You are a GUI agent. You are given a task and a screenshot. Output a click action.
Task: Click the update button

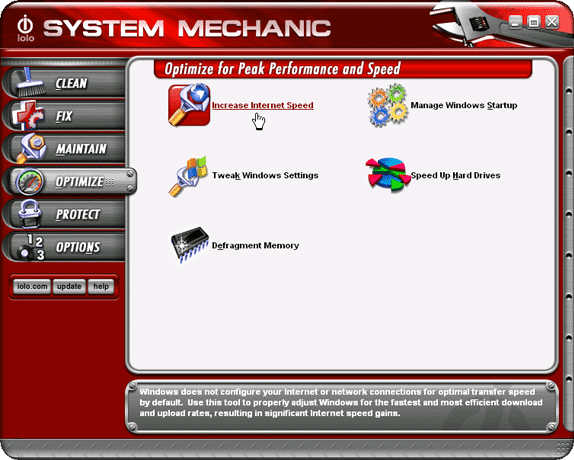point(69,286)
